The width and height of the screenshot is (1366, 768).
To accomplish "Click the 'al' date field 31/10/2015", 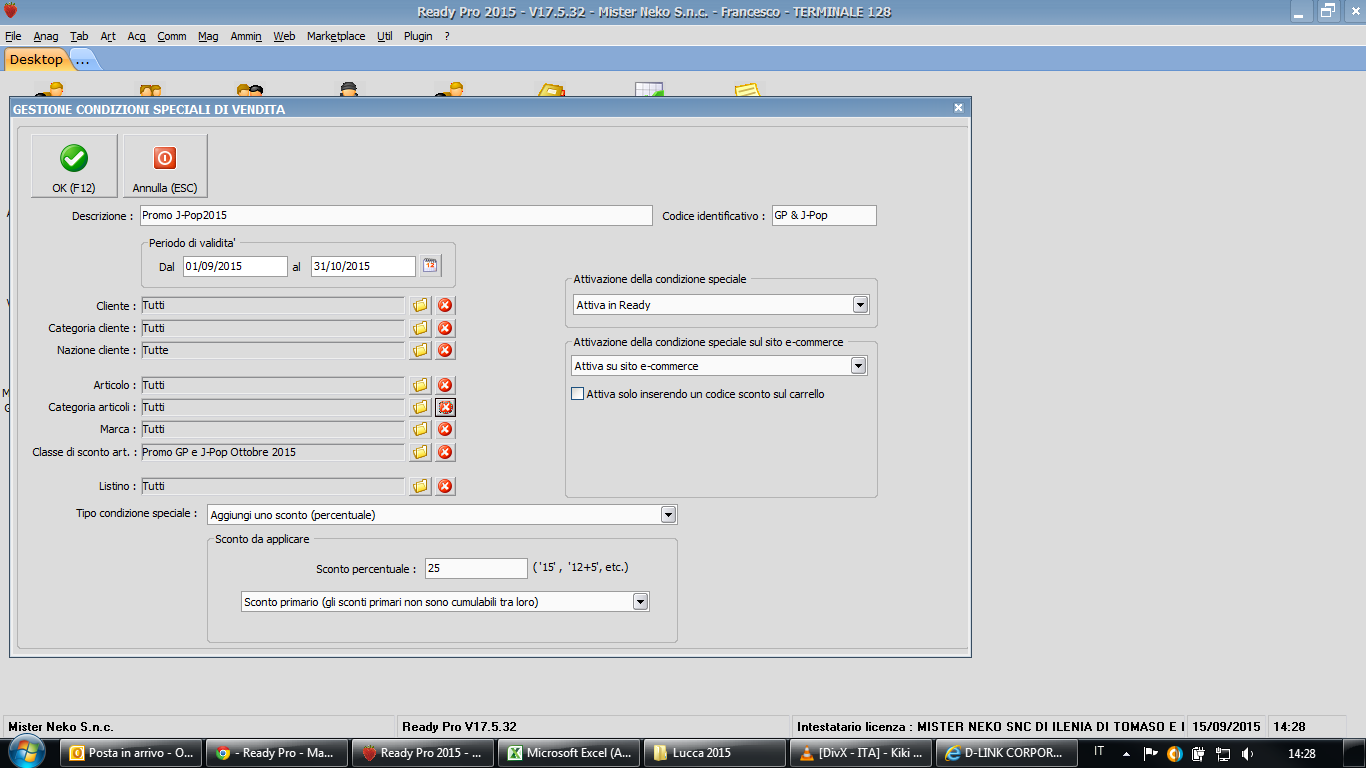I will [x=363, y=266].
